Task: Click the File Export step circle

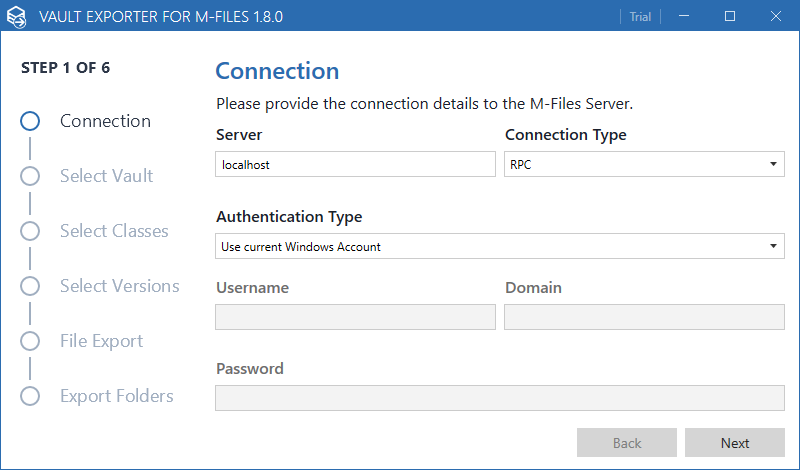Action: pyautogui.click(x=30, y=341)
